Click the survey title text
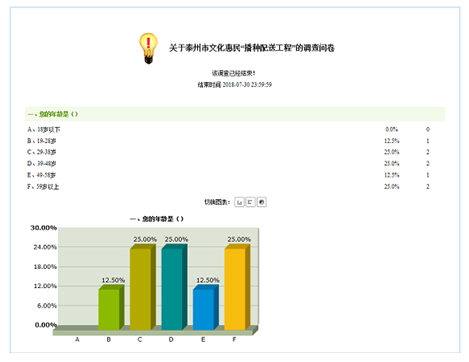Viewport: 469px width, 362px height. tap(252, 48)
